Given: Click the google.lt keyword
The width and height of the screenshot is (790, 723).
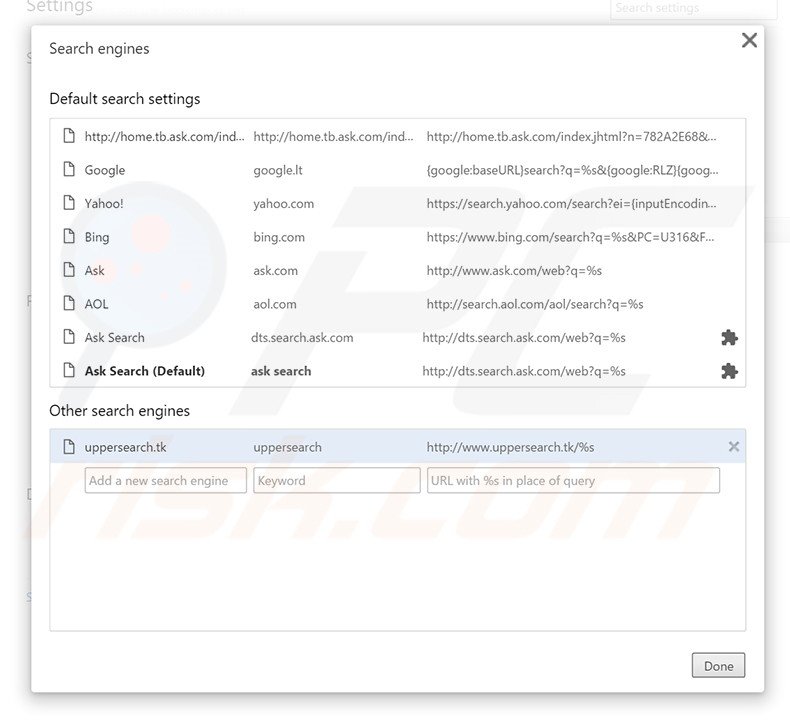Looking at the screenshot, I should pyautogui.click(x=278, y=170).
